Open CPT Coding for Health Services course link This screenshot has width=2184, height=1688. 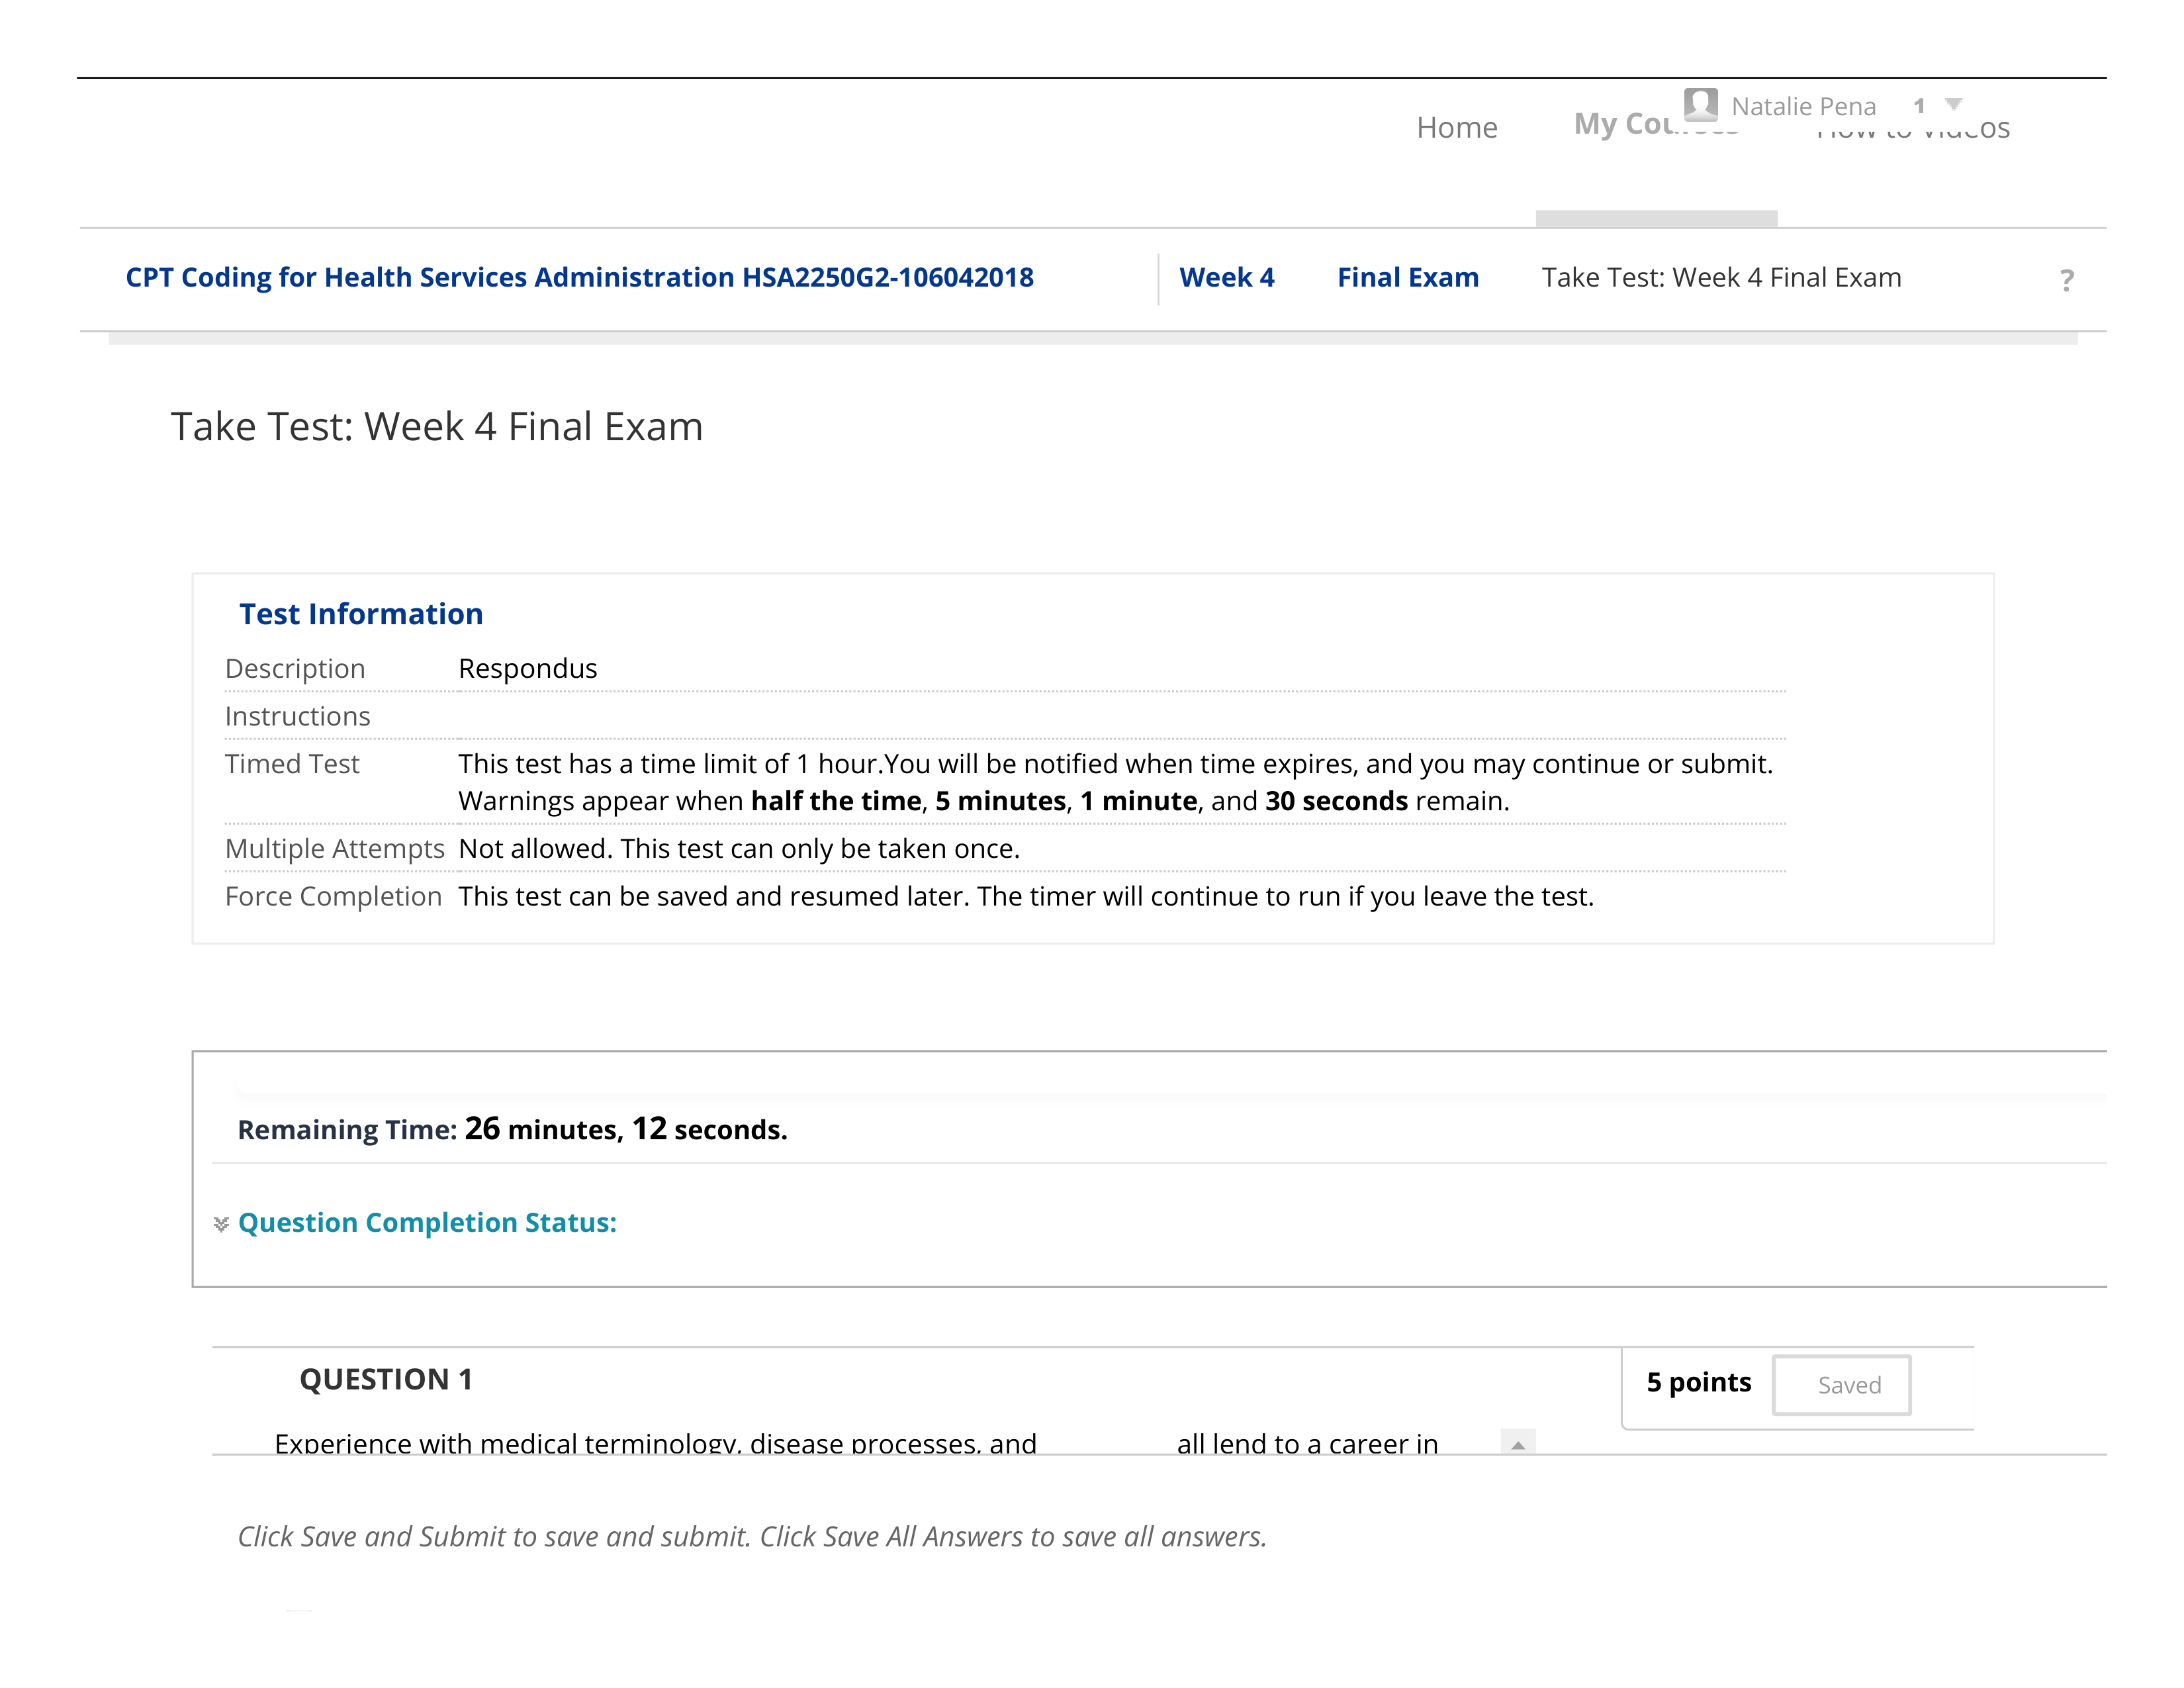pos(579,277)
